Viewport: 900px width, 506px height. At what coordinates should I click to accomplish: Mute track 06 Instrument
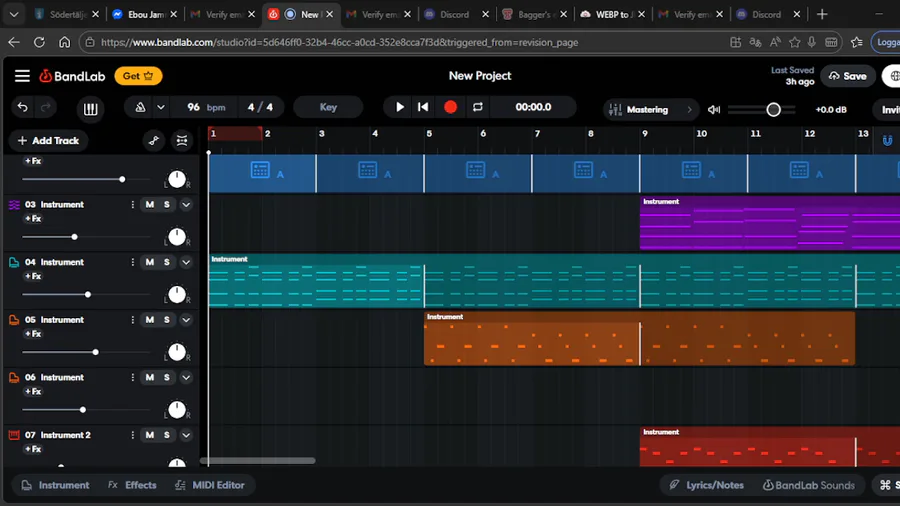click(150, 377)
